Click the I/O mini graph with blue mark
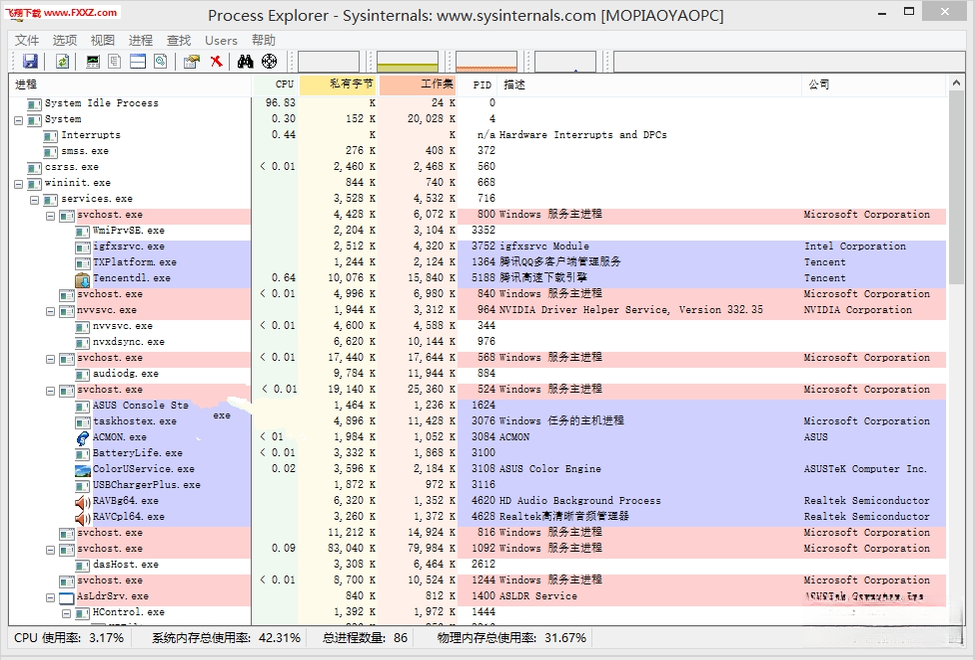975x660 pixels. [x=565, y=62]
